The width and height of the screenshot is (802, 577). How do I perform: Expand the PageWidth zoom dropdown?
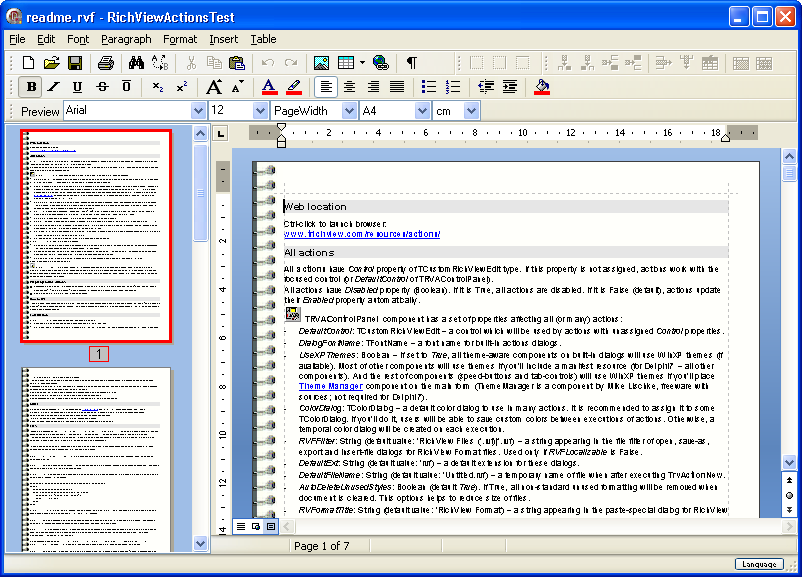coord(350,111)
